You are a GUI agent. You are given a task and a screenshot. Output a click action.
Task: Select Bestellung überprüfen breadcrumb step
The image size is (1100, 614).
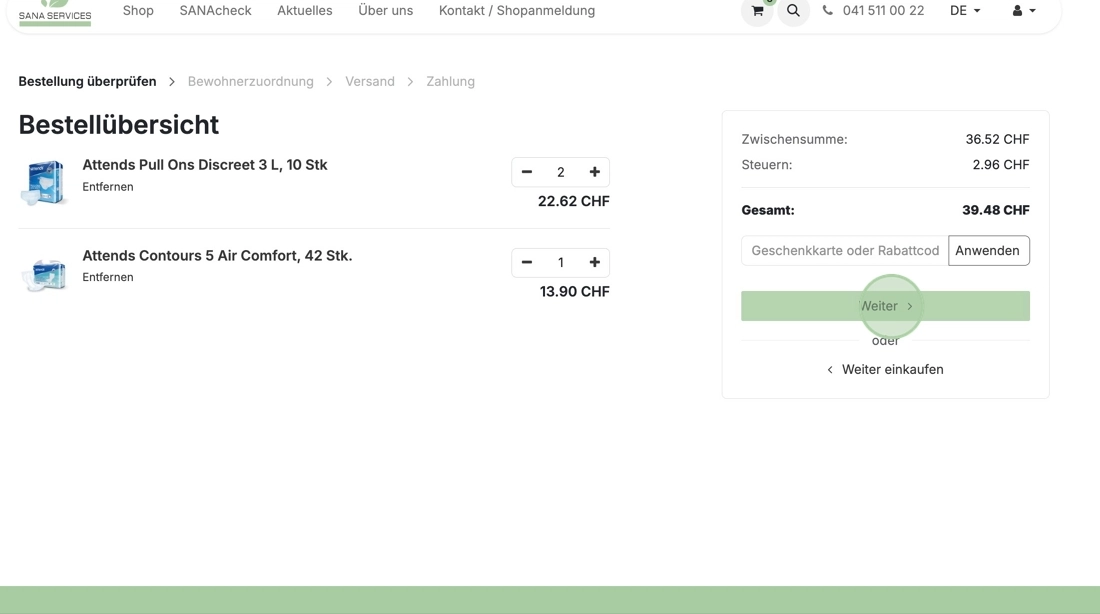[x=87, y=81]
